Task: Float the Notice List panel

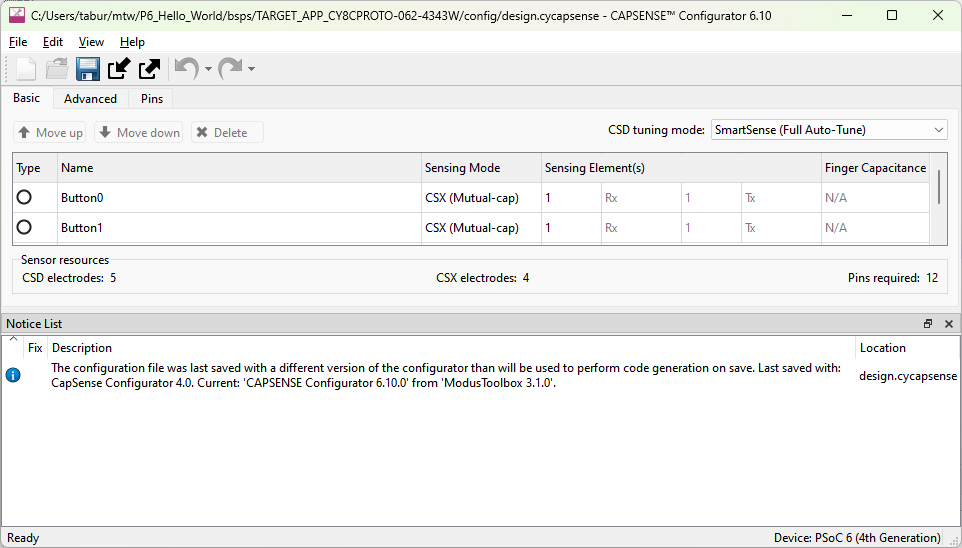Action: click(928, 324)
